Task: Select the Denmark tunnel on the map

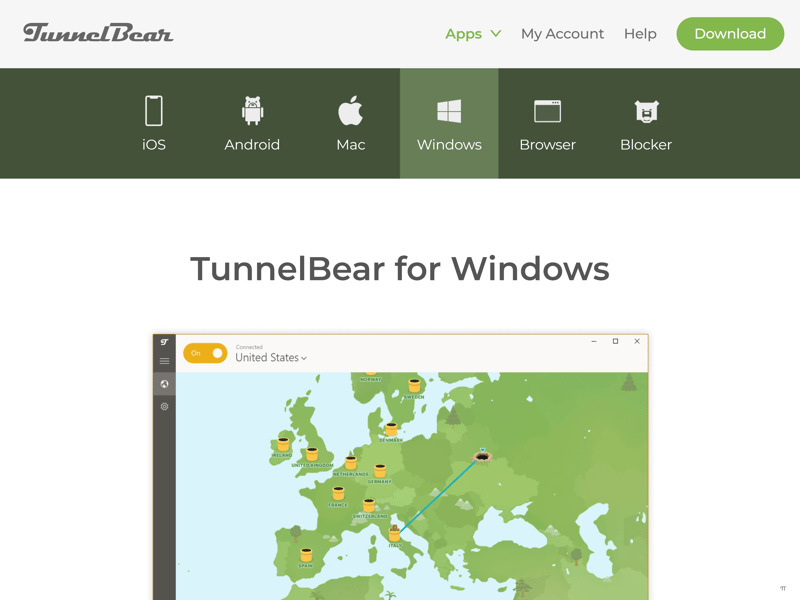Action: 391,430
